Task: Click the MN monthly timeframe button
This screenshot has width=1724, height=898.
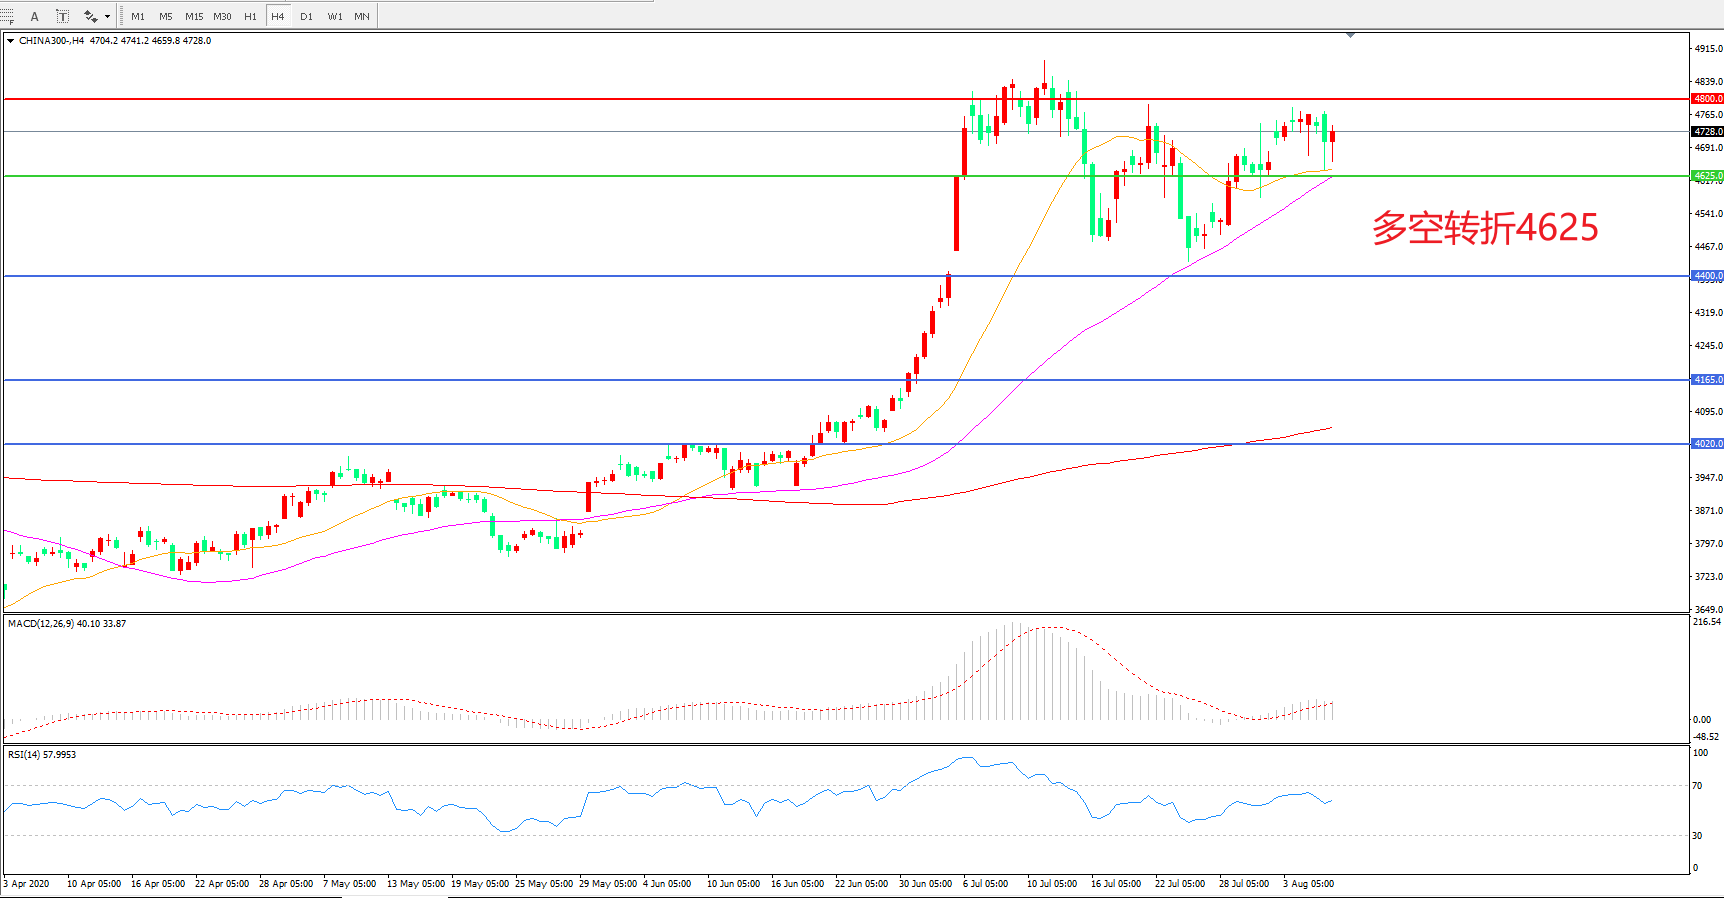Action: click(362, 16)
